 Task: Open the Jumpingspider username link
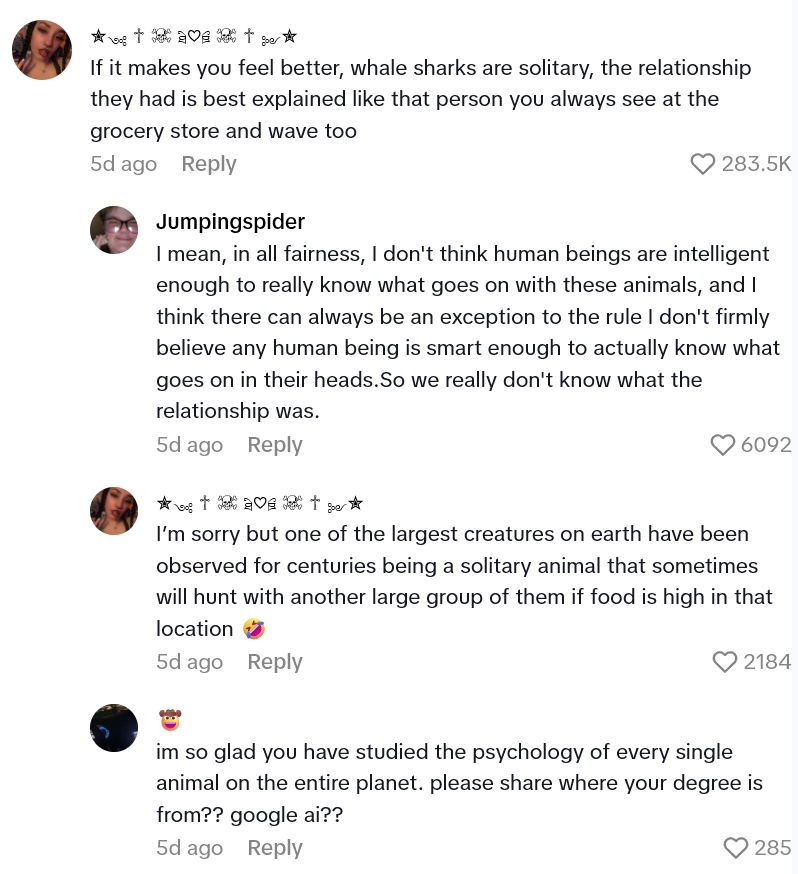pyautogui.click(x=230, y=221)
